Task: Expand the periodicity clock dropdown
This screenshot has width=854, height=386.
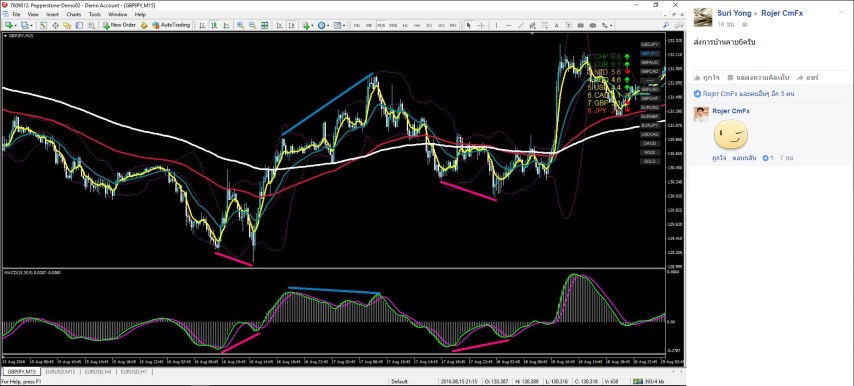Action: [x=328, y=26]
